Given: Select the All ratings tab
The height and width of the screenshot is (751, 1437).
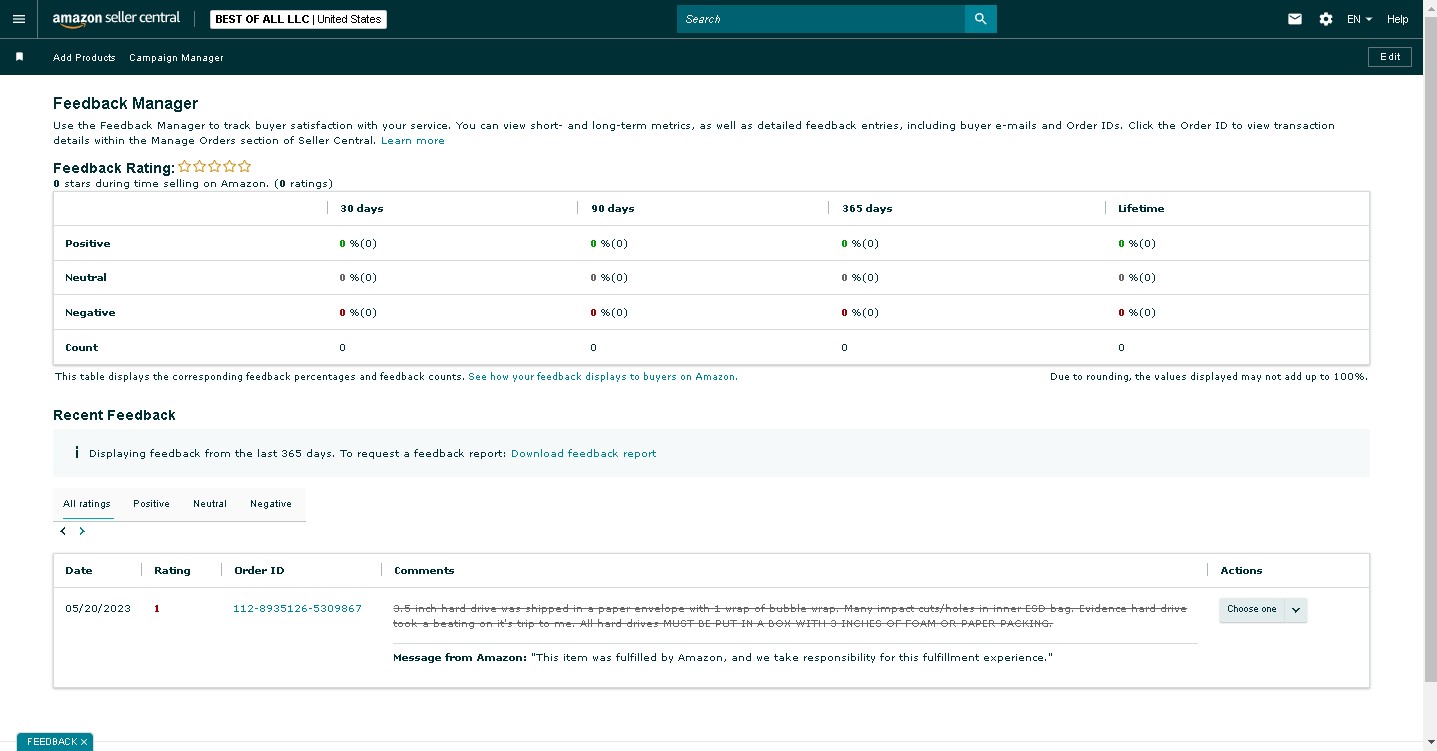Looking at the screenshot, I should coord(87,504).
